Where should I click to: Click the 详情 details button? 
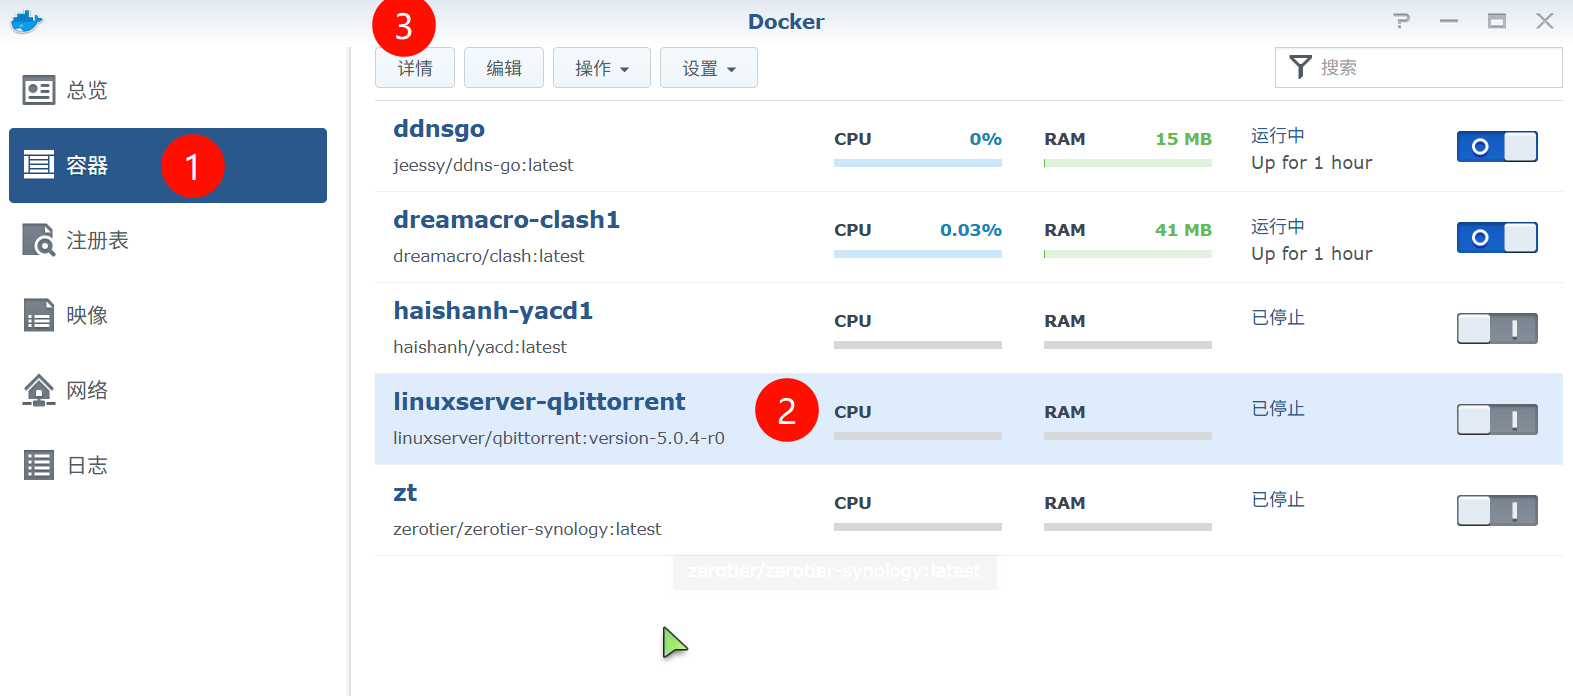pos(415,68)
